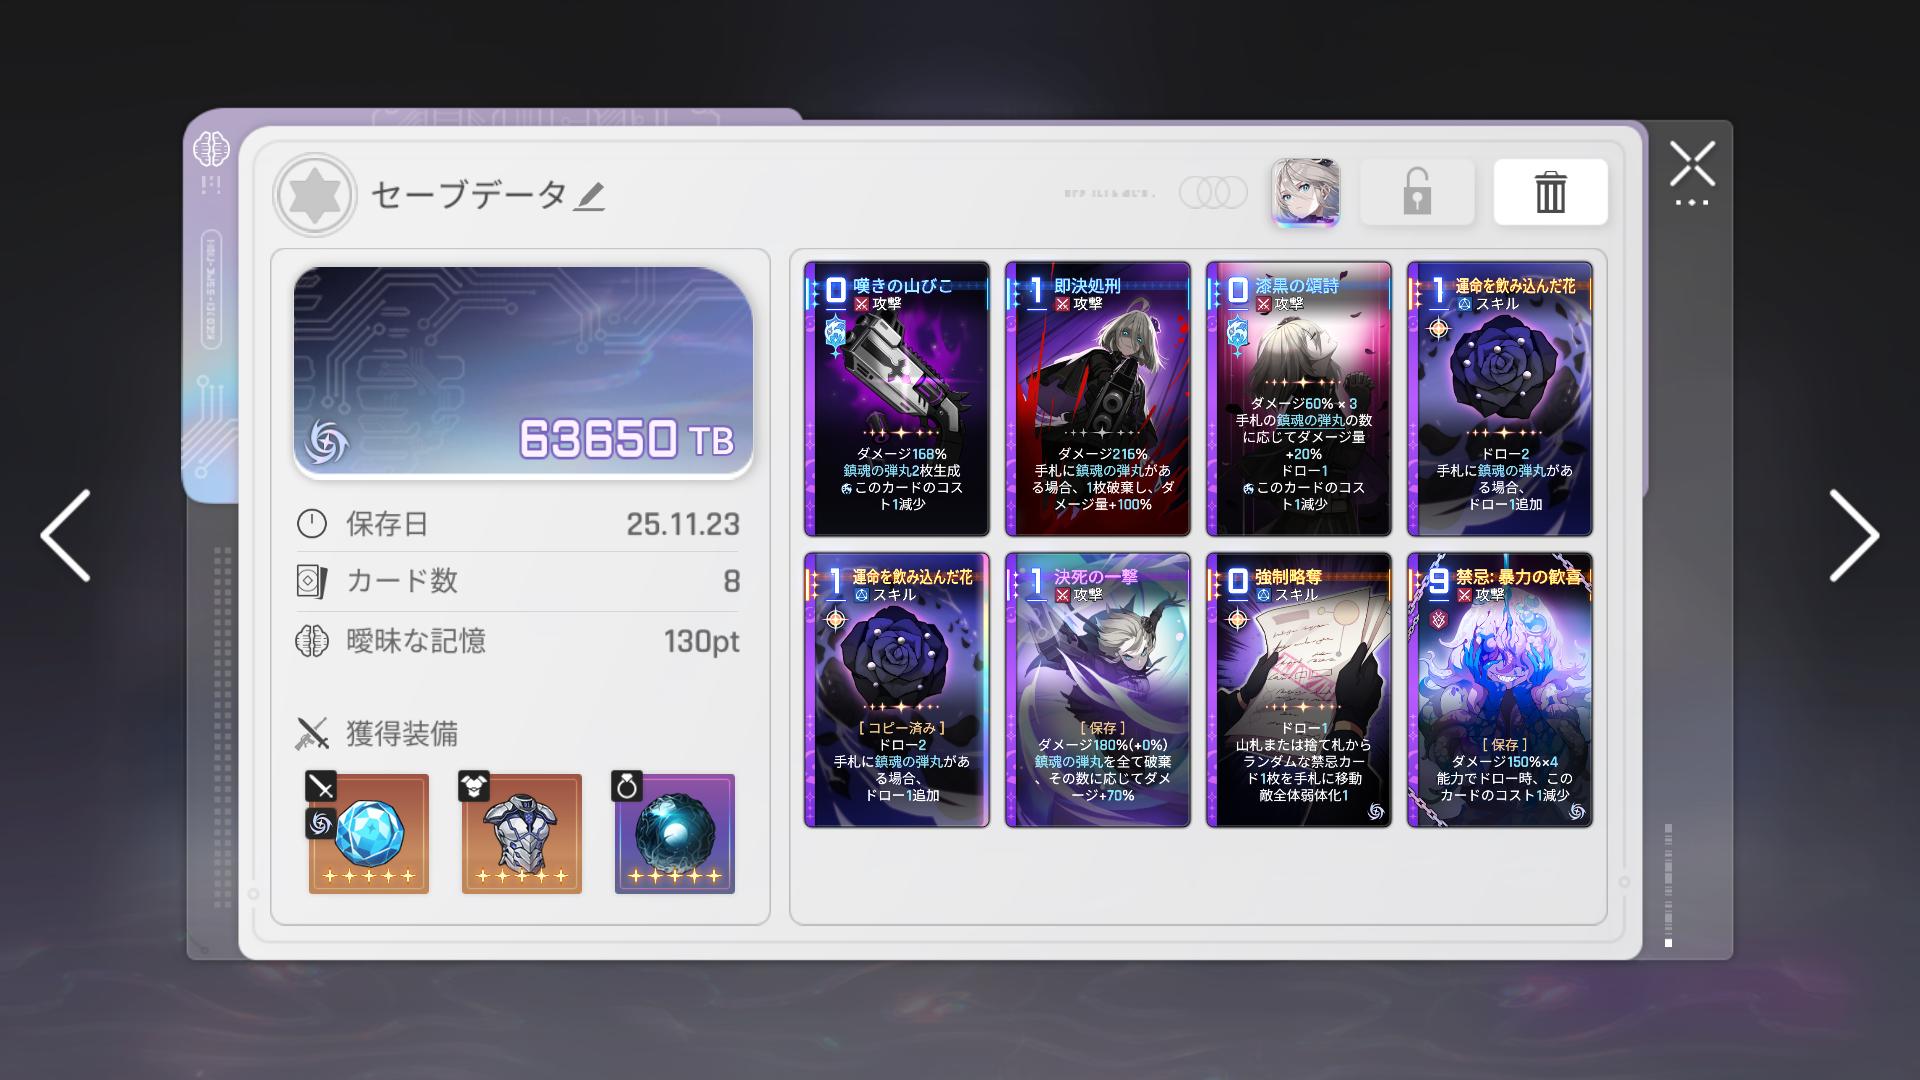Go to next save data arrow
This screenshot has height=1080, width=1920.
[1855, 535]
